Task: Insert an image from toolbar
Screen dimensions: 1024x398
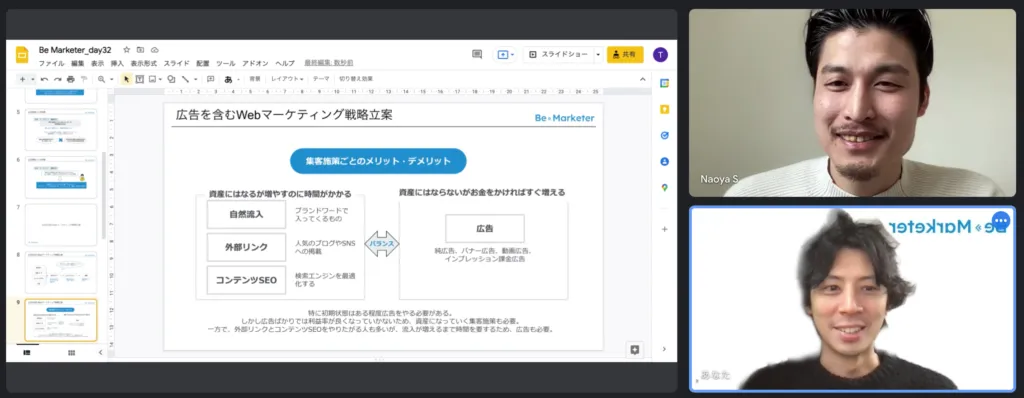Action: click(x=152, y=79)
